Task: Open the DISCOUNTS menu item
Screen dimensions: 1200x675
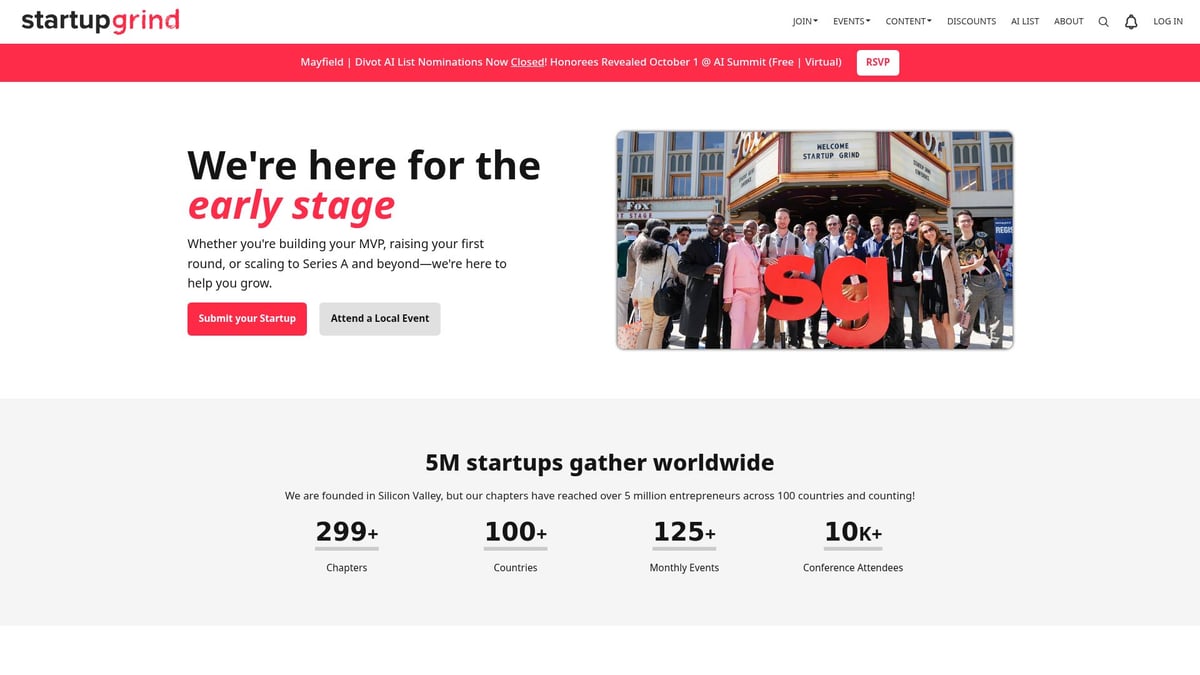Action: point(971,21)
